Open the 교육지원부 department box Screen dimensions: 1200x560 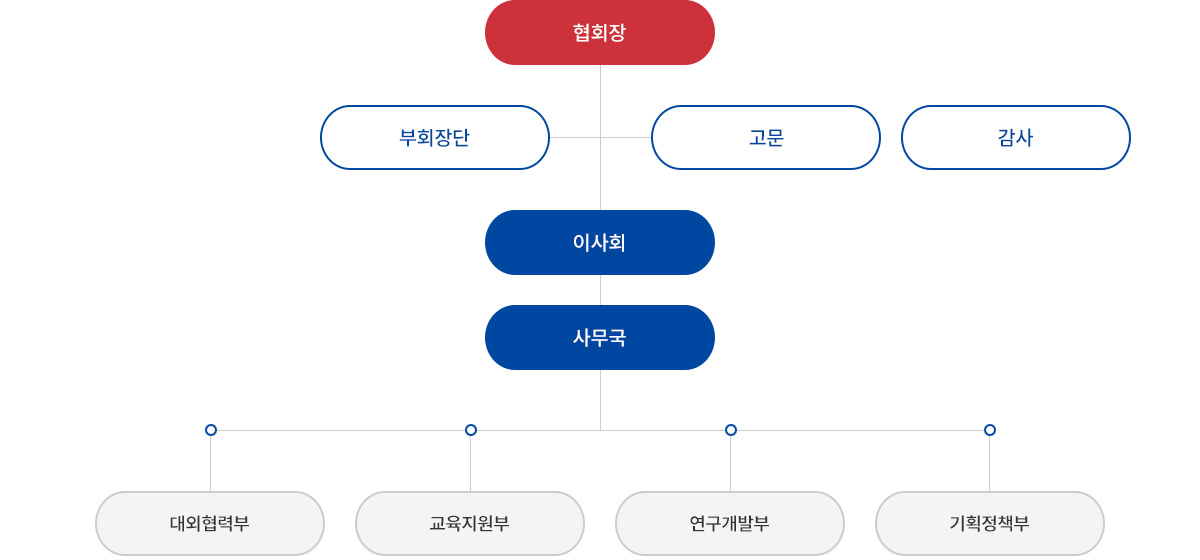click(470, 523)
